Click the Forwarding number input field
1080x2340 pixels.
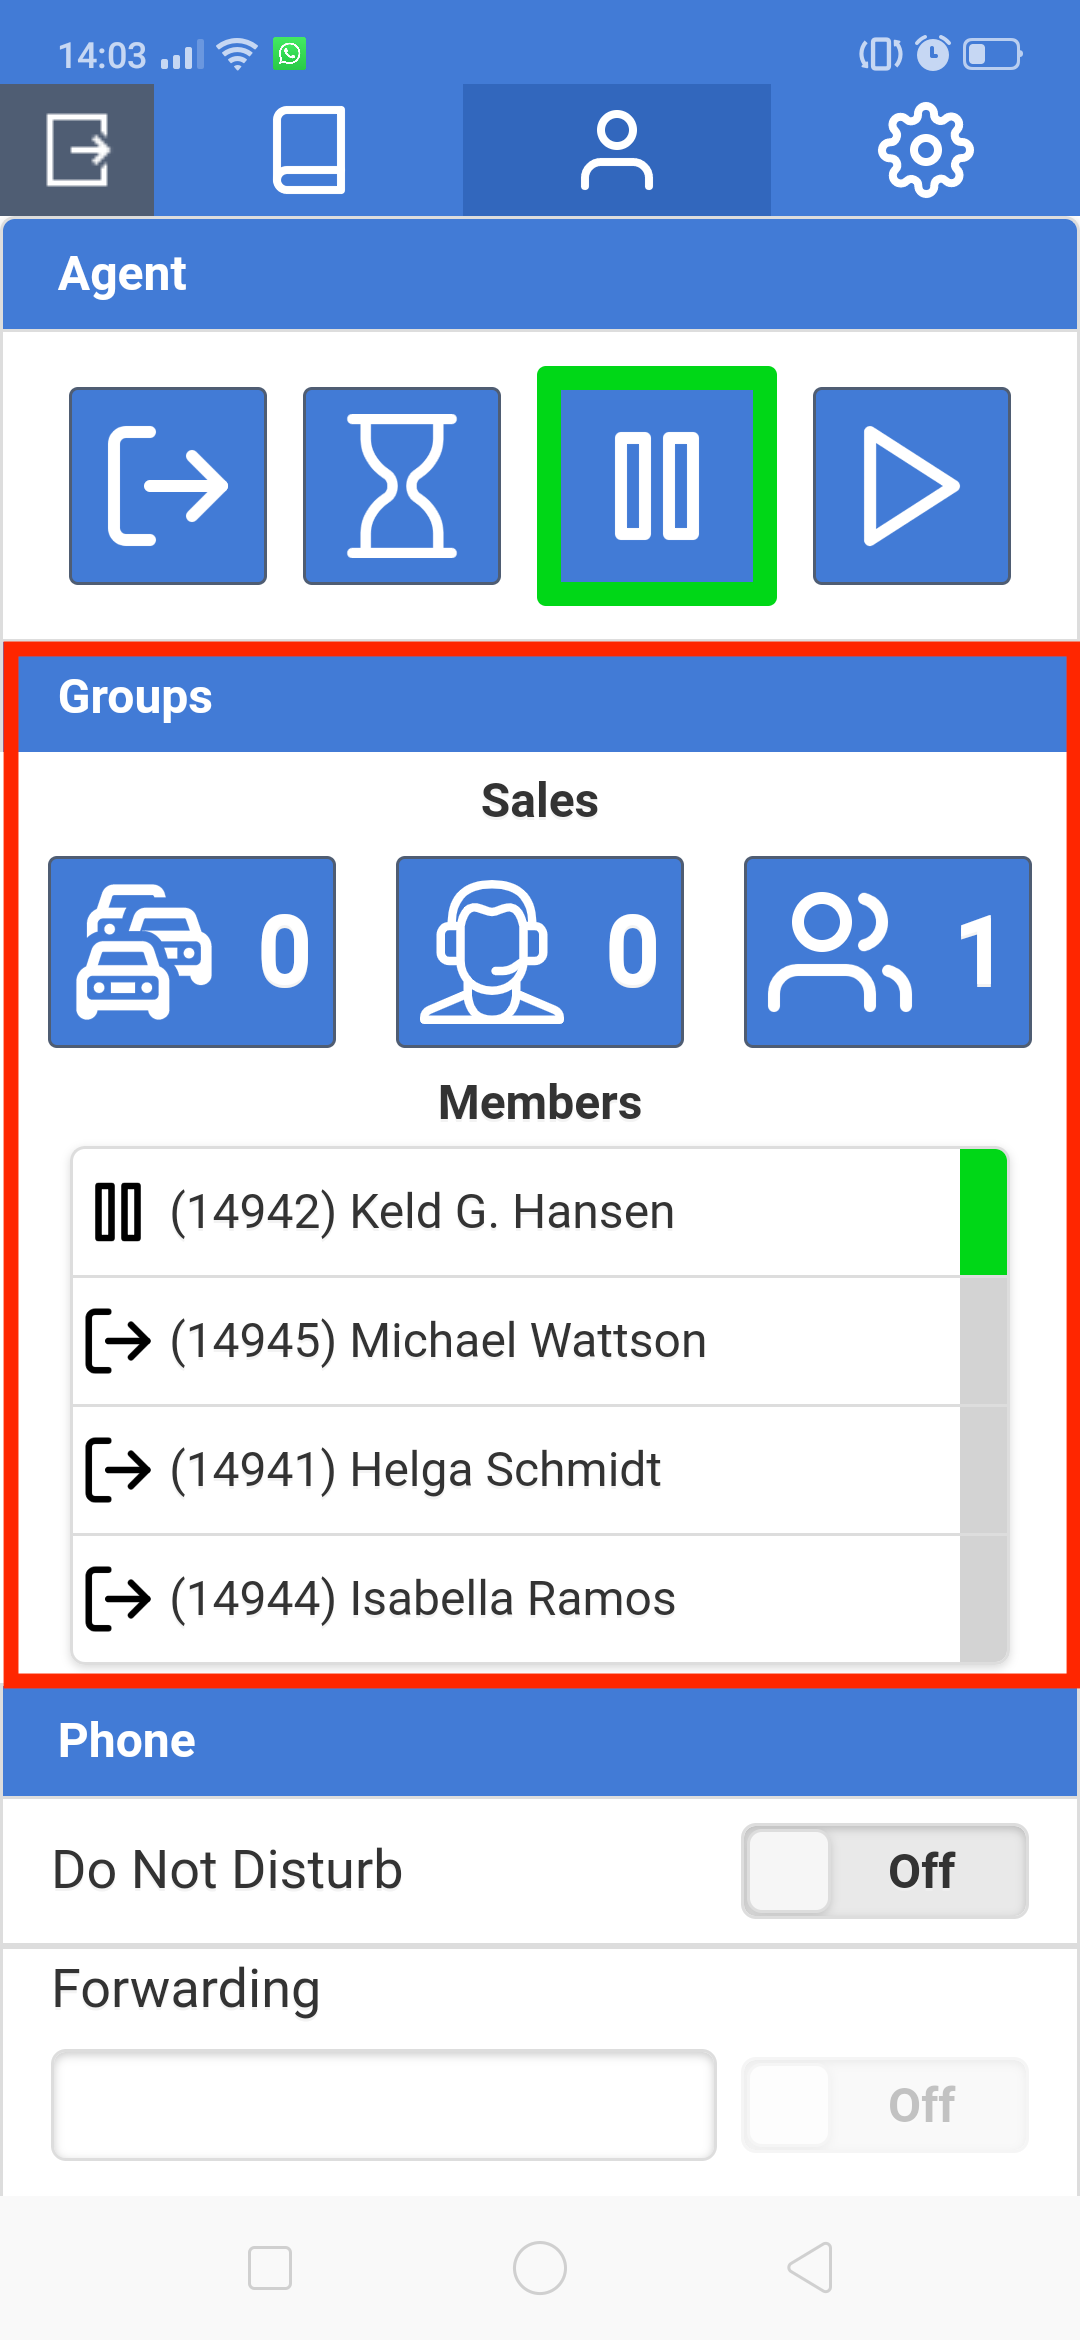[x=384, y=2105]
